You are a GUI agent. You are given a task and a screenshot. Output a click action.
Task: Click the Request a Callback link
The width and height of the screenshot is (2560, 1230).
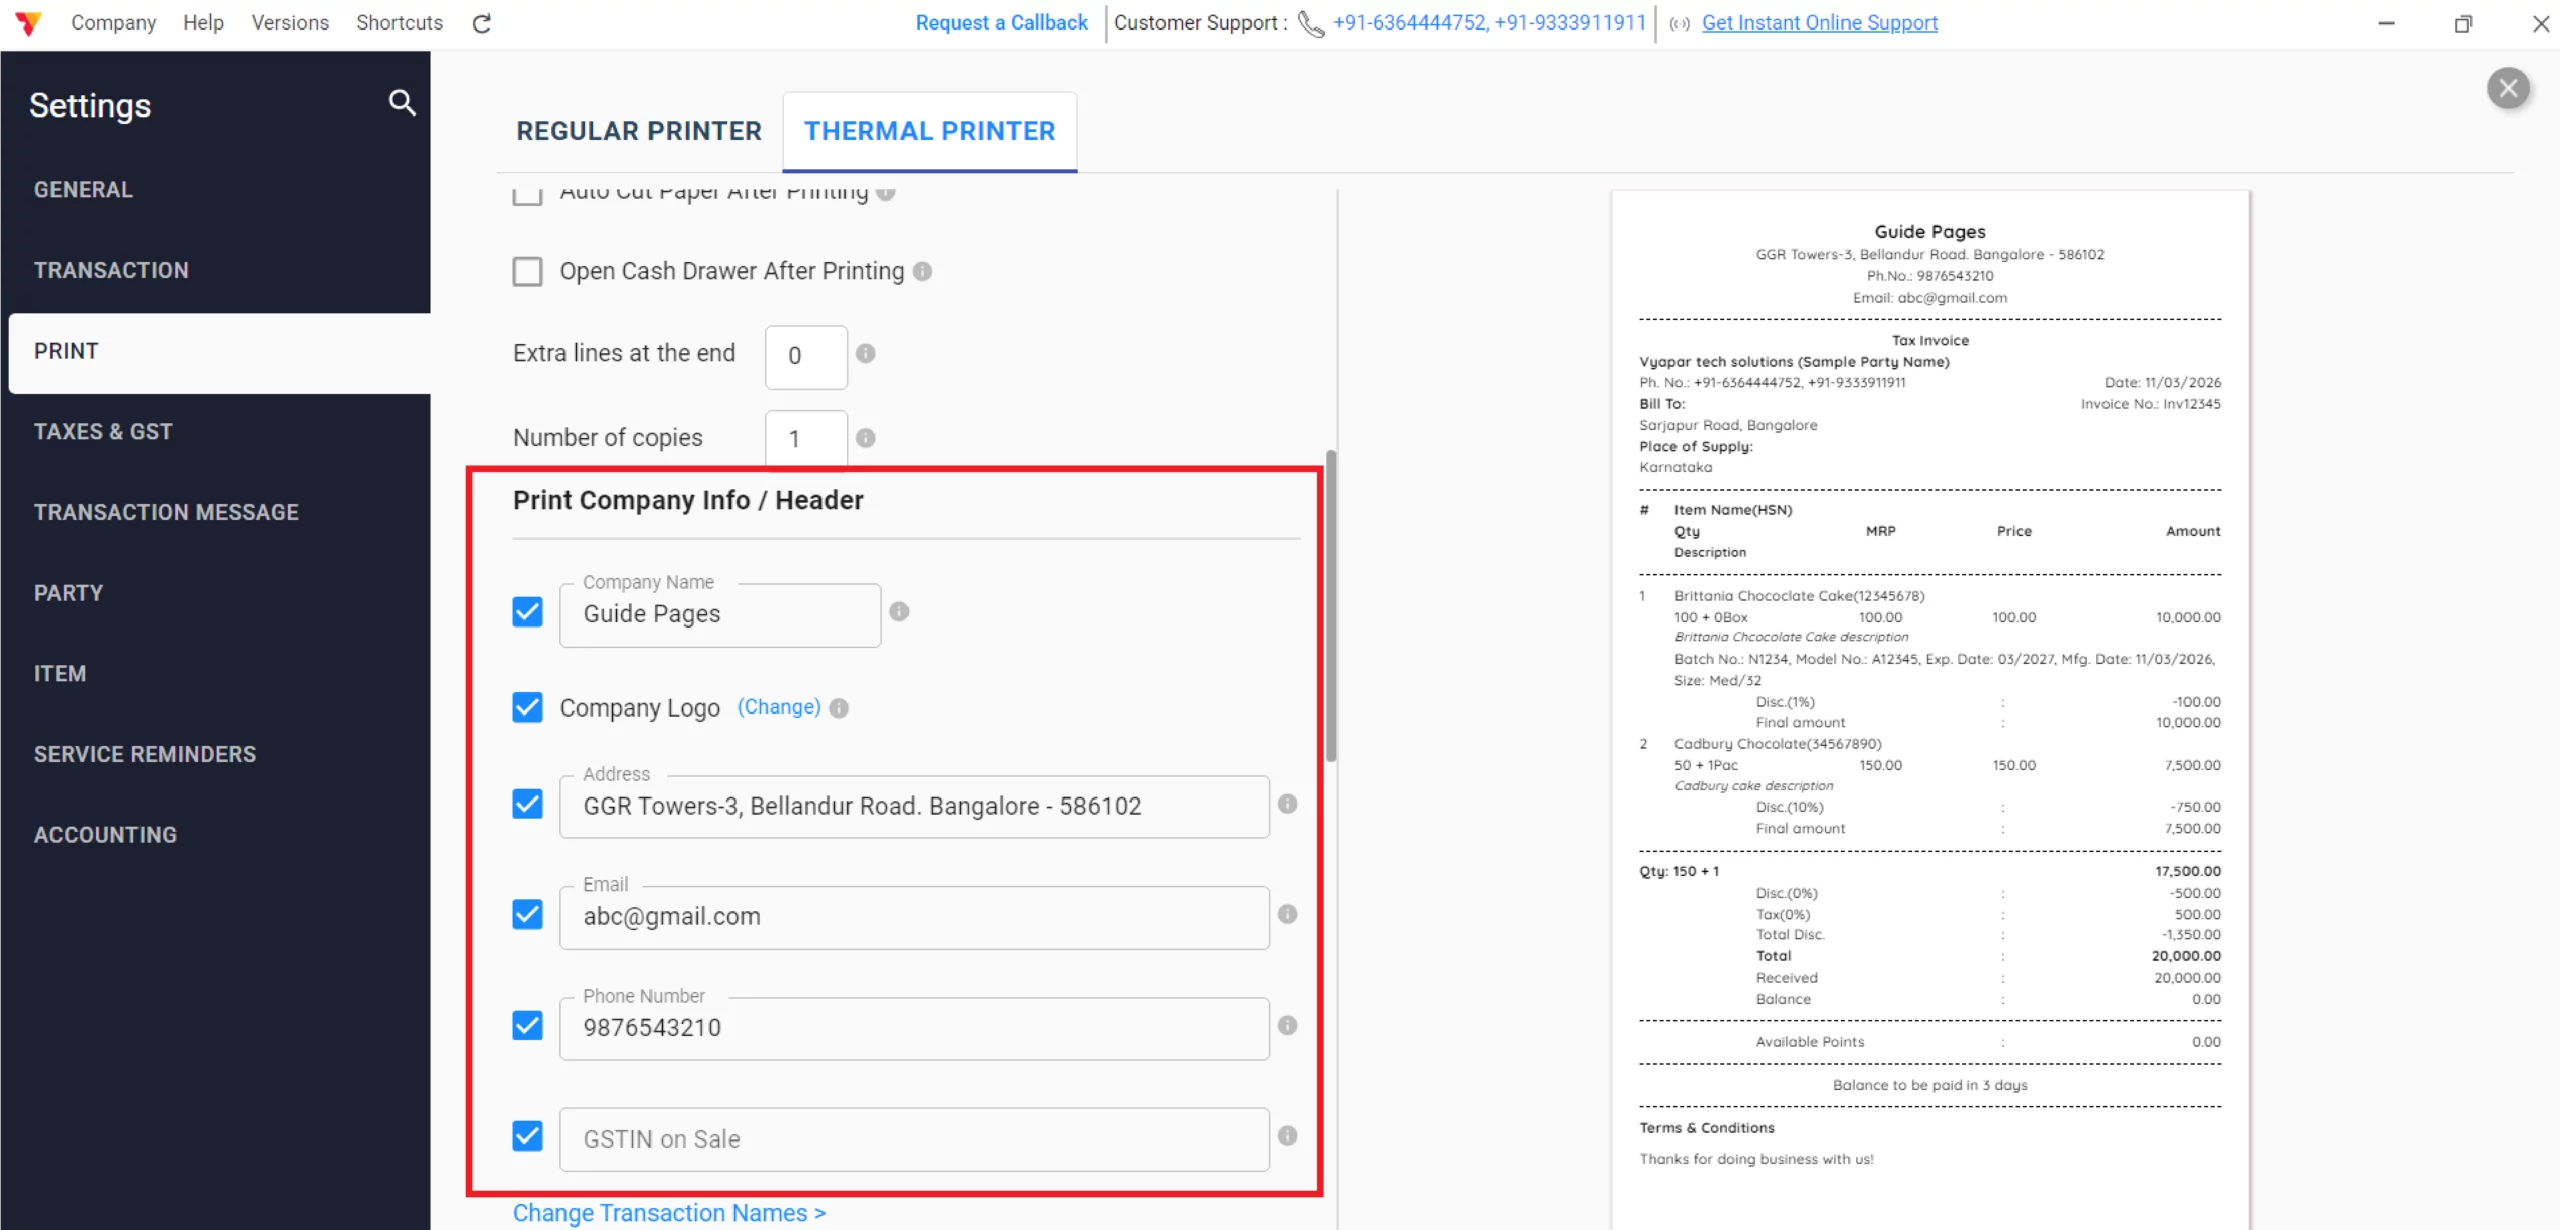click(1001, 22)
